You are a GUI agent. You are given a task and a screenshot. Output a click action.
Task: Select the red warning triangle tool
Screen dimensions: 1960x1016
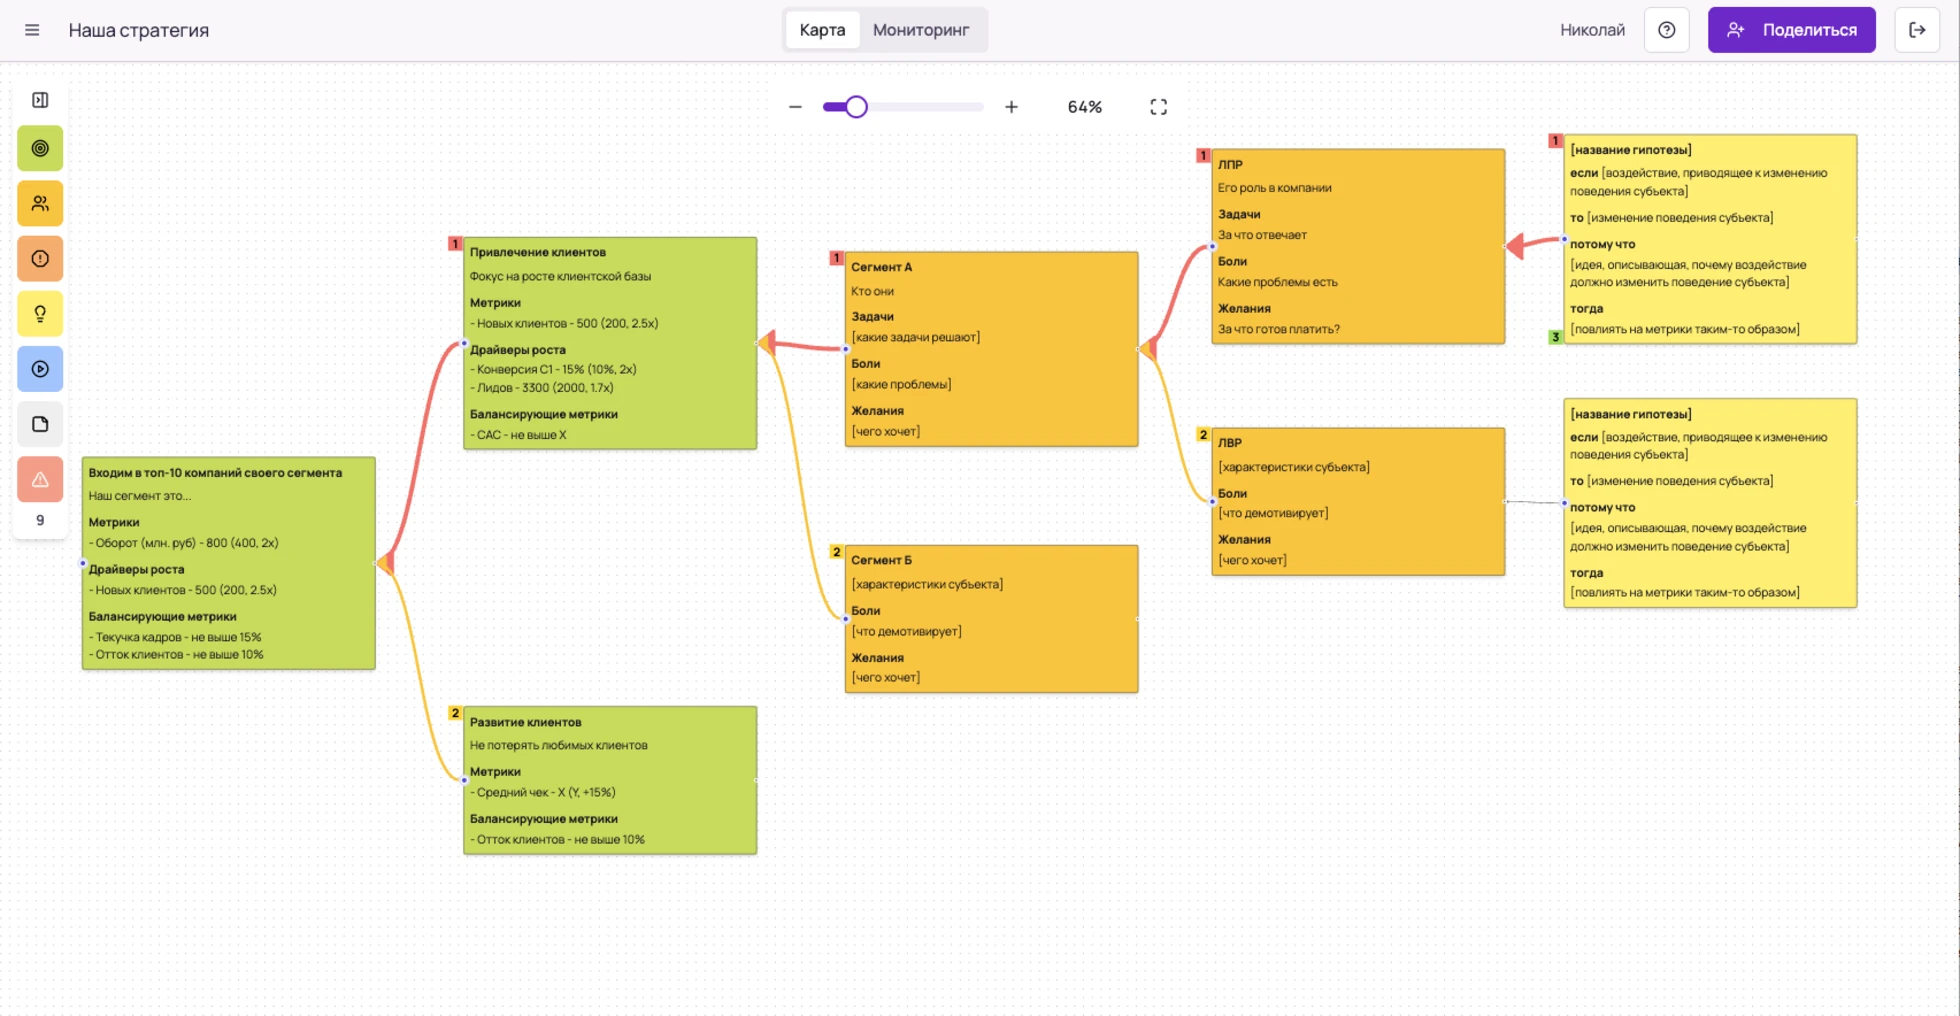(40, 480)
